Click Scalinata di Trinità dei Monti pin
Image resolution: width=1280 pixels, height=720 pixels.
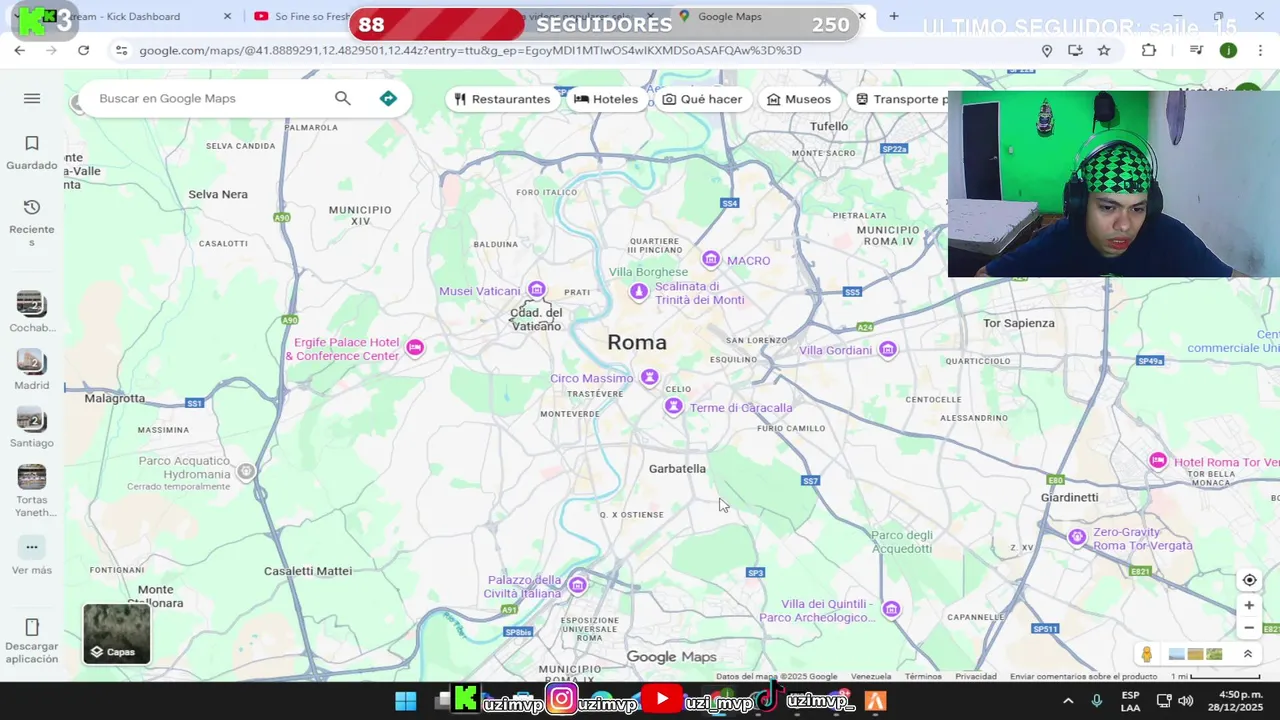pos(639,292)
